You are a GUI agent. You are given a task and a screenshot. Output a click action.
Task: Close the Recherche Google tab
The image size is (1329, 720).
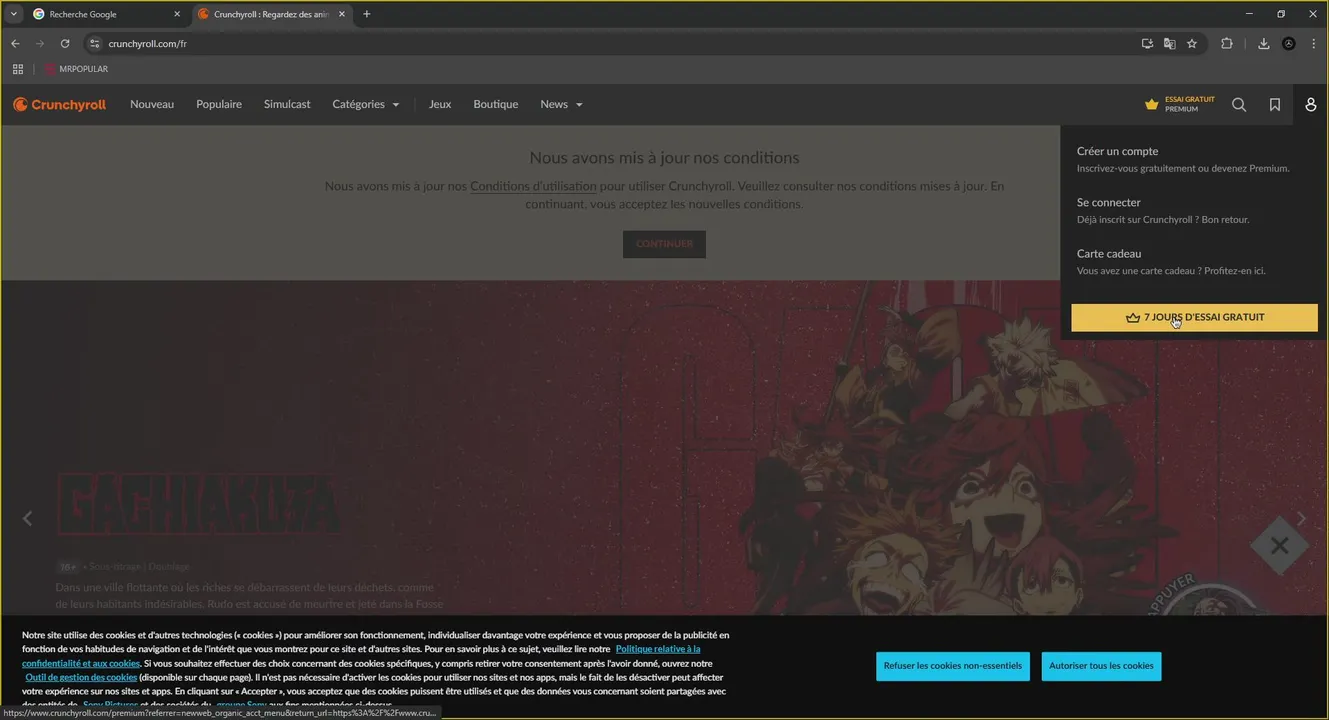pyautogui.click(x=177, y=14)
